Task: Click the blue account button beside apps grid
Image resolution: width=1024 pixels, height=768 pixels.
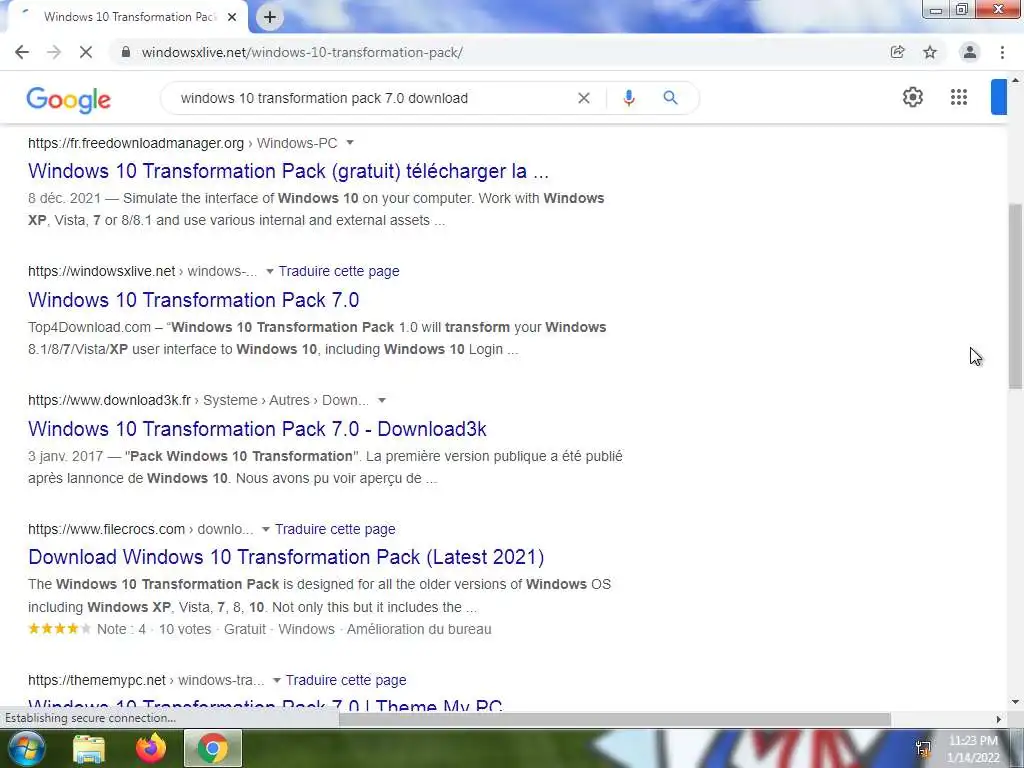Action: (x=999, y=97)
